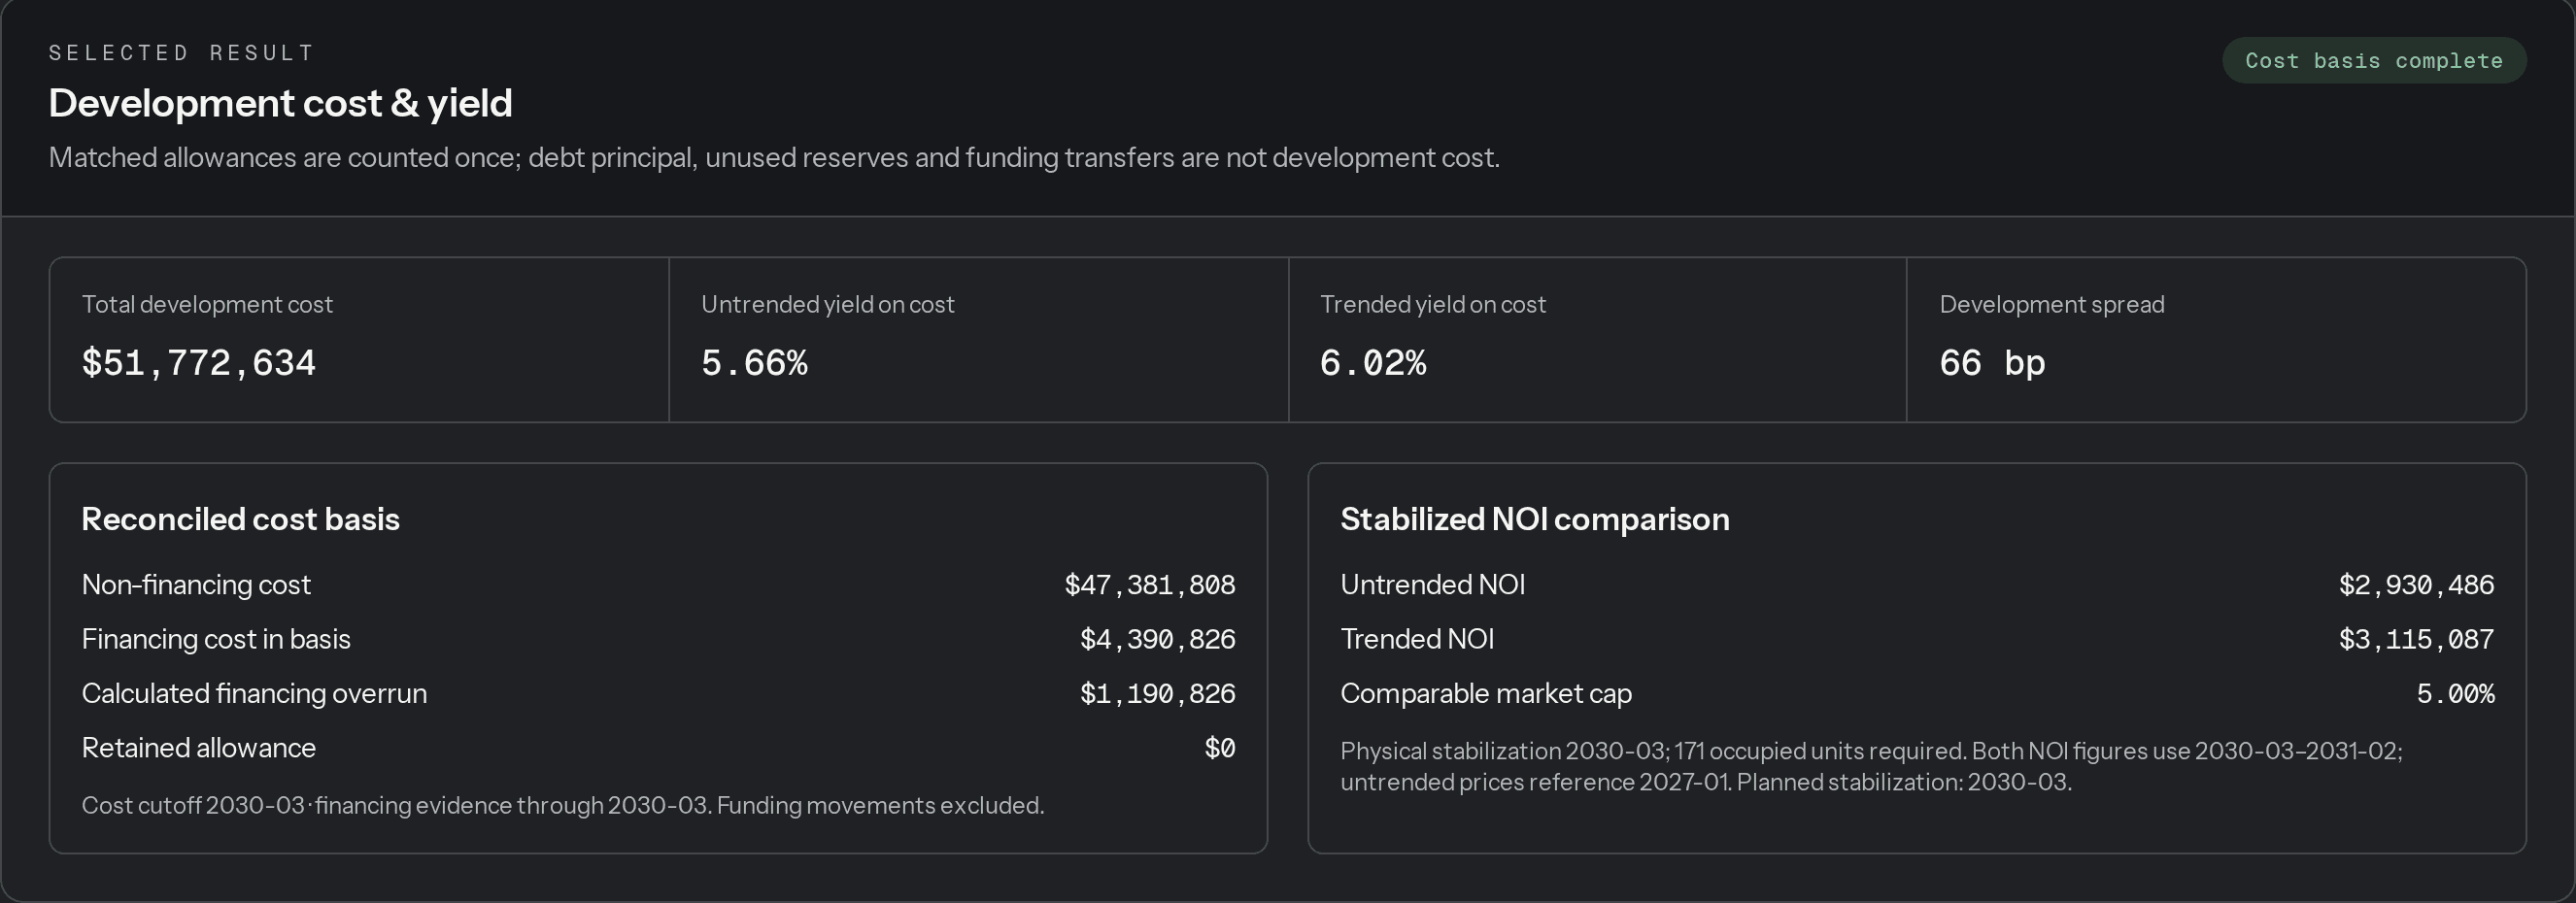Click the "Total development cost" label

point(207,304)
